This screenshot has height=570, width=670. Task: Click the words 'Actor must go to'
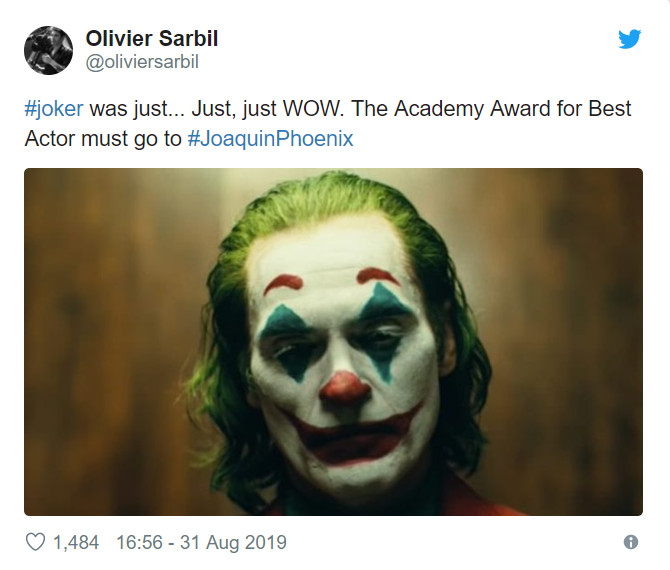103,138
